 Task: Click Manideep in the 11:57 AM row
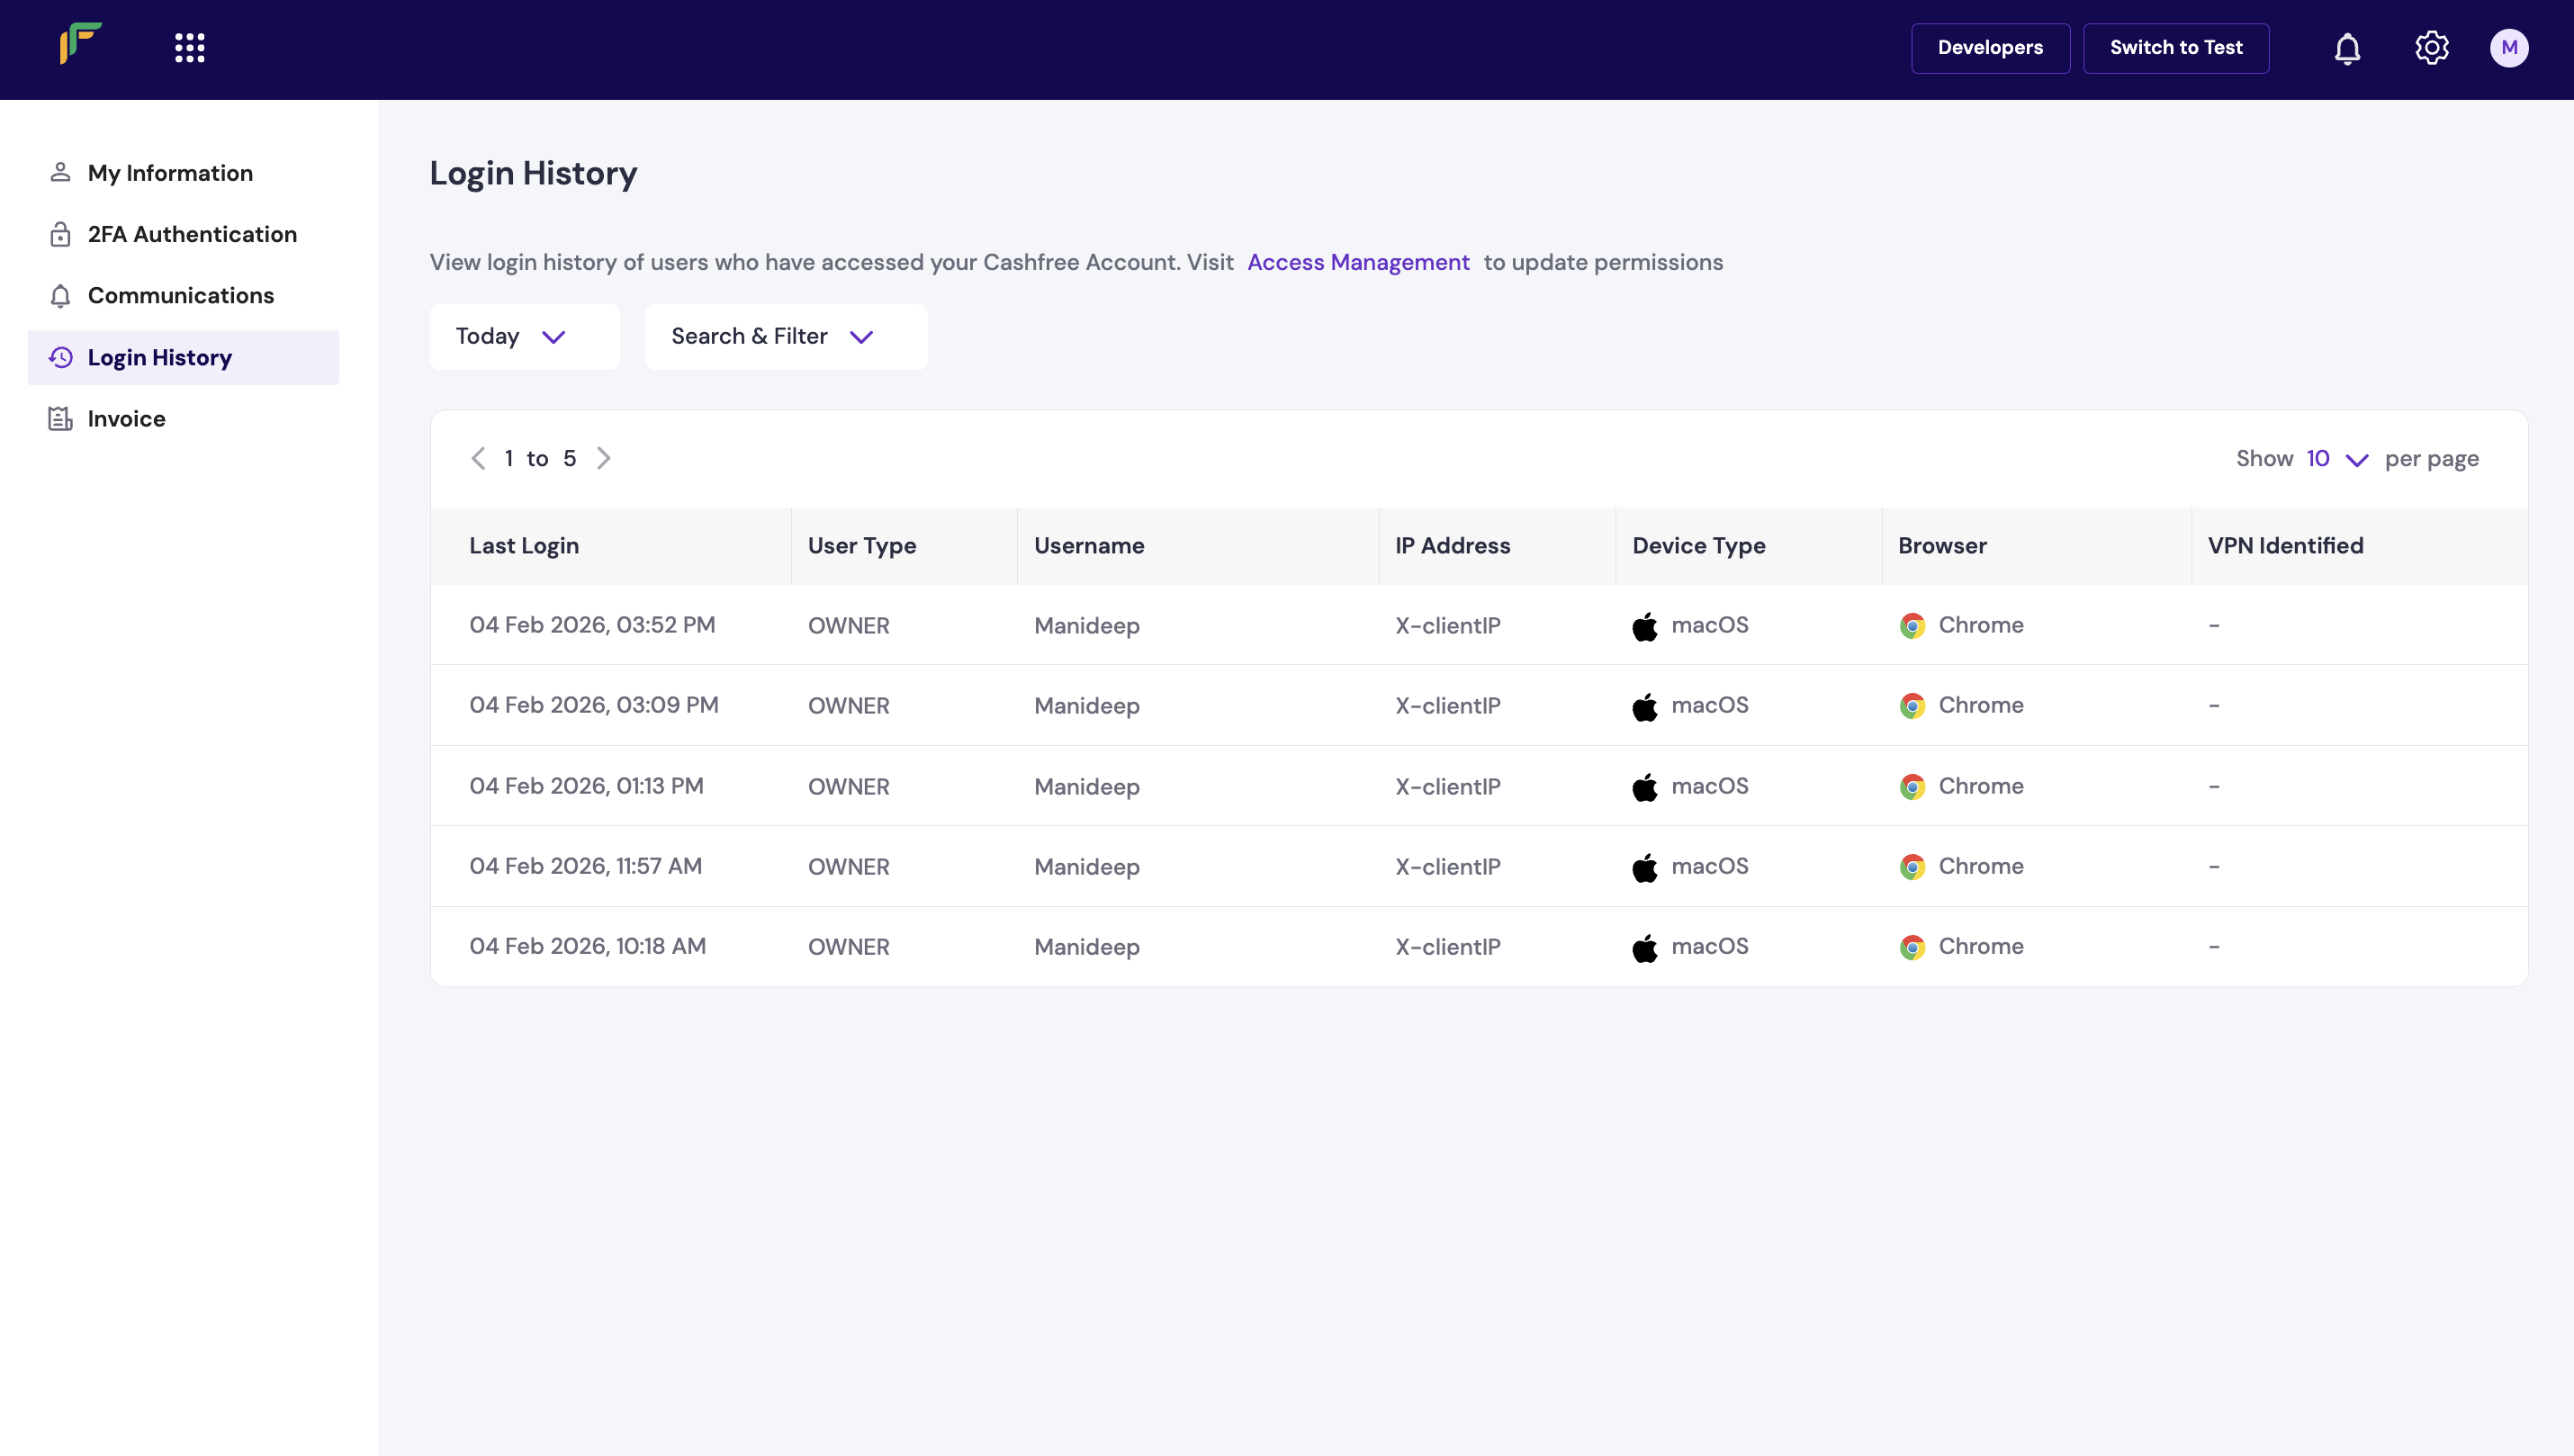coord(1087,867)
